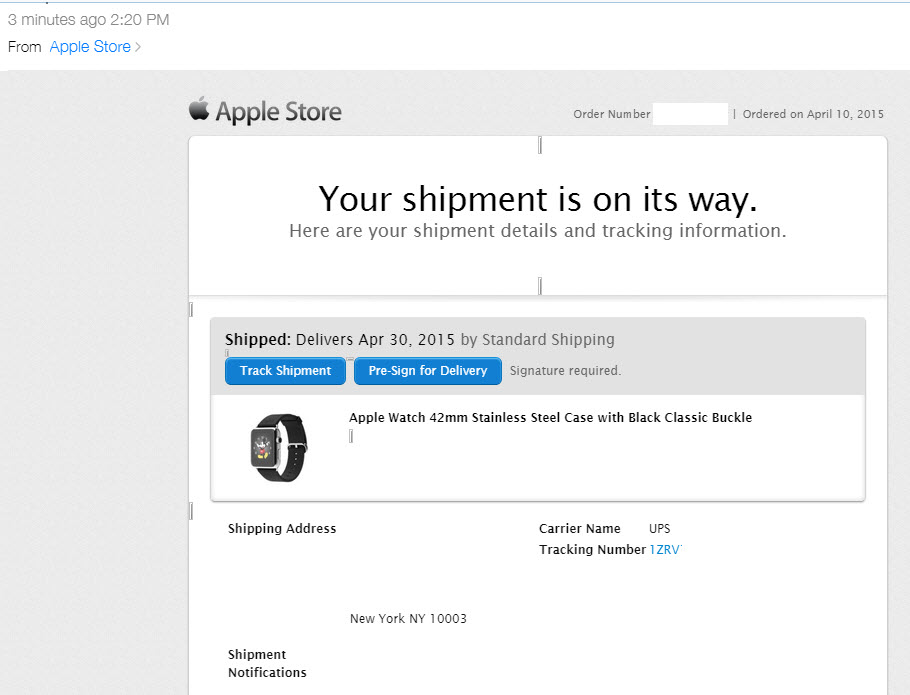Click the 'Apple Store' header wordmark

279,112
